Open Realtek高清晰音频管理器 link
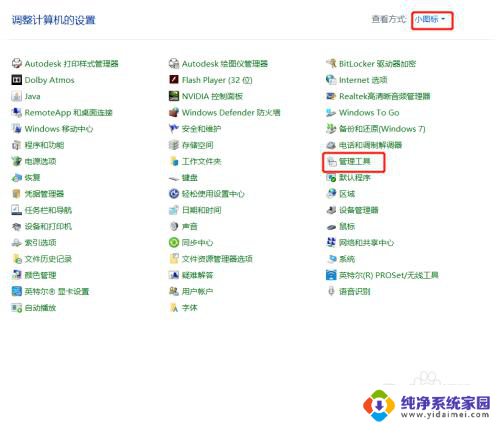500x425 pixels. click(x=384, y=96)
